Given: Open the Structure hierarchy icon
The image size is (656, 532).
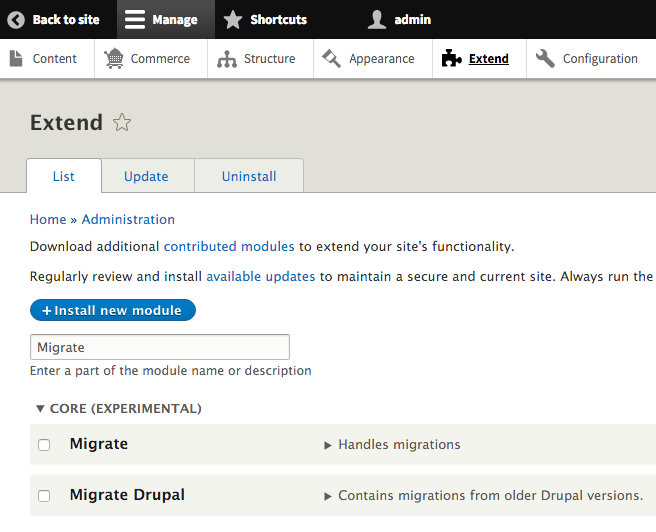Looking at the screenshot, I should [227, 59].
